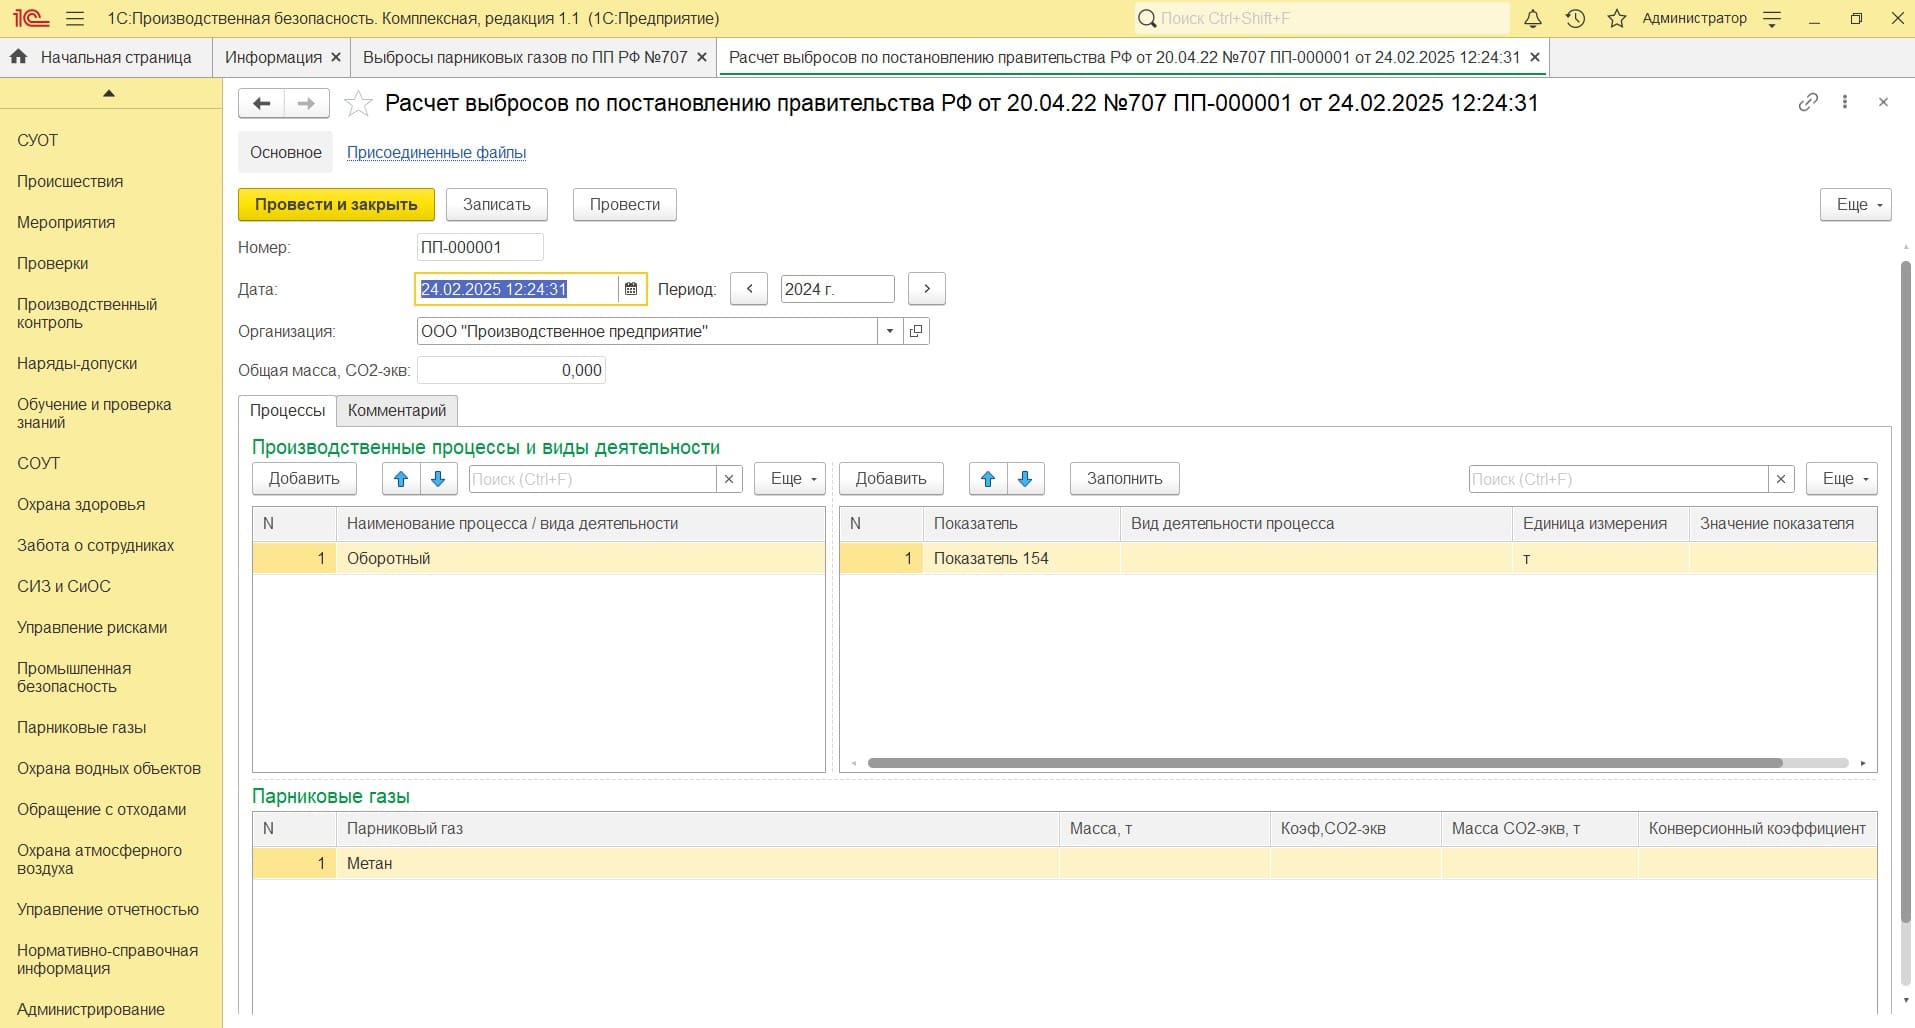Sort by Масса СО2-экв, т column header
The width and height of the screenshot is (1915, 1028).
[1539, 829]
